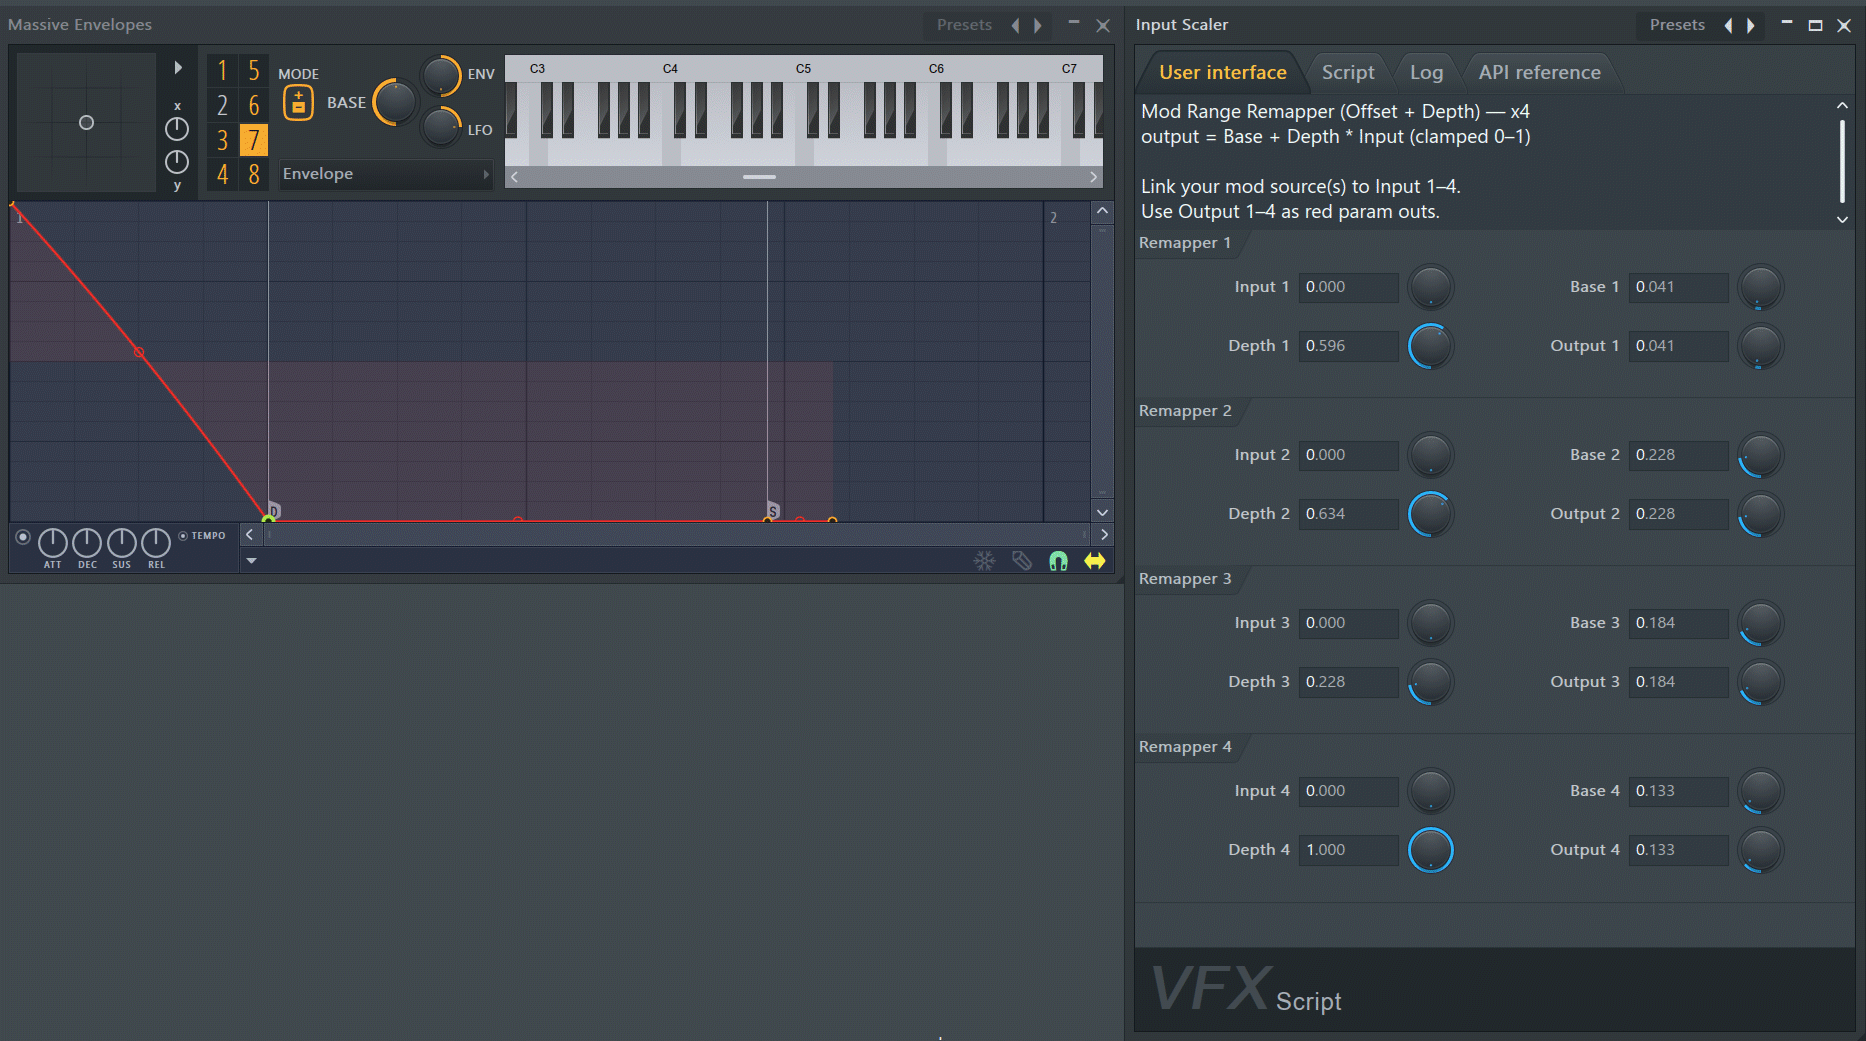Image resolution: width=1866 pixels, height=1041 pixels.
Task: Click the Output 4 knob
Action: (1761, 850)
